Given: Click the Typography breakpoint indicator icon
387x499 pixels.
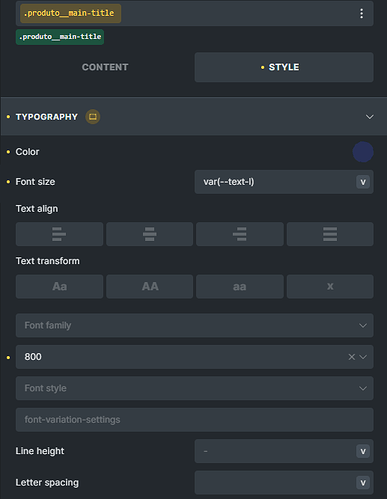Looking at the screenshot, I should click(93, 117).
